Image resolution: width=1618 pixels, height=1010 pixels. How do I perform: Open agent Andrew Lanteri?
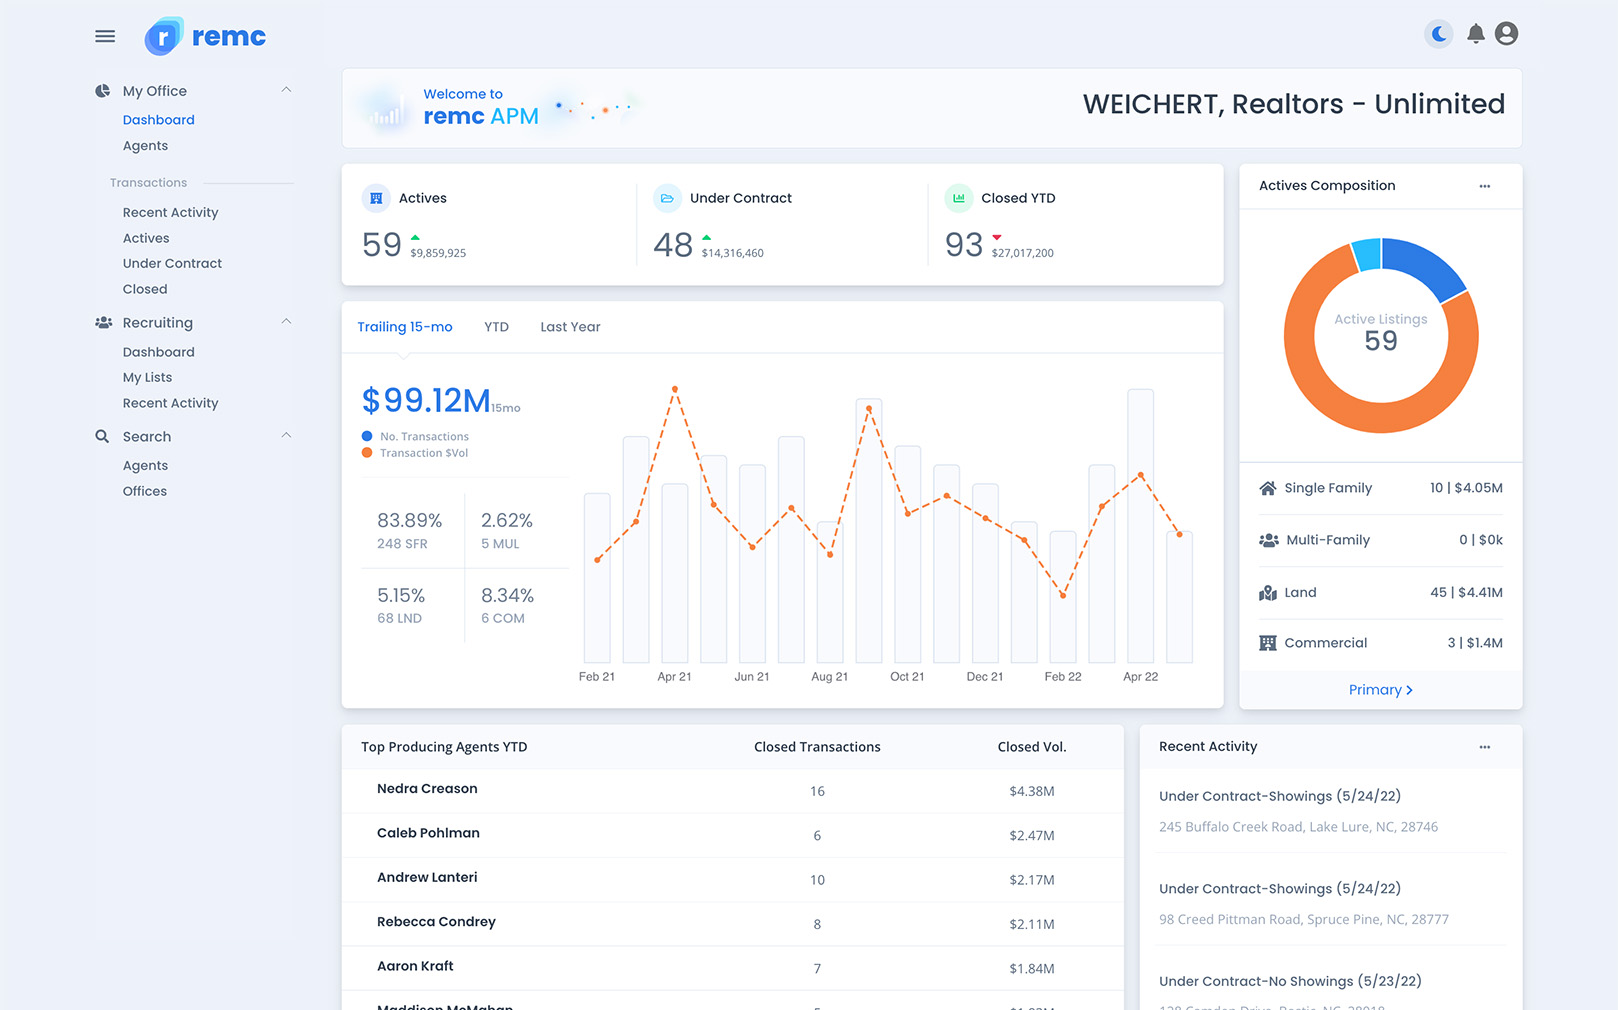click(427, 878)
